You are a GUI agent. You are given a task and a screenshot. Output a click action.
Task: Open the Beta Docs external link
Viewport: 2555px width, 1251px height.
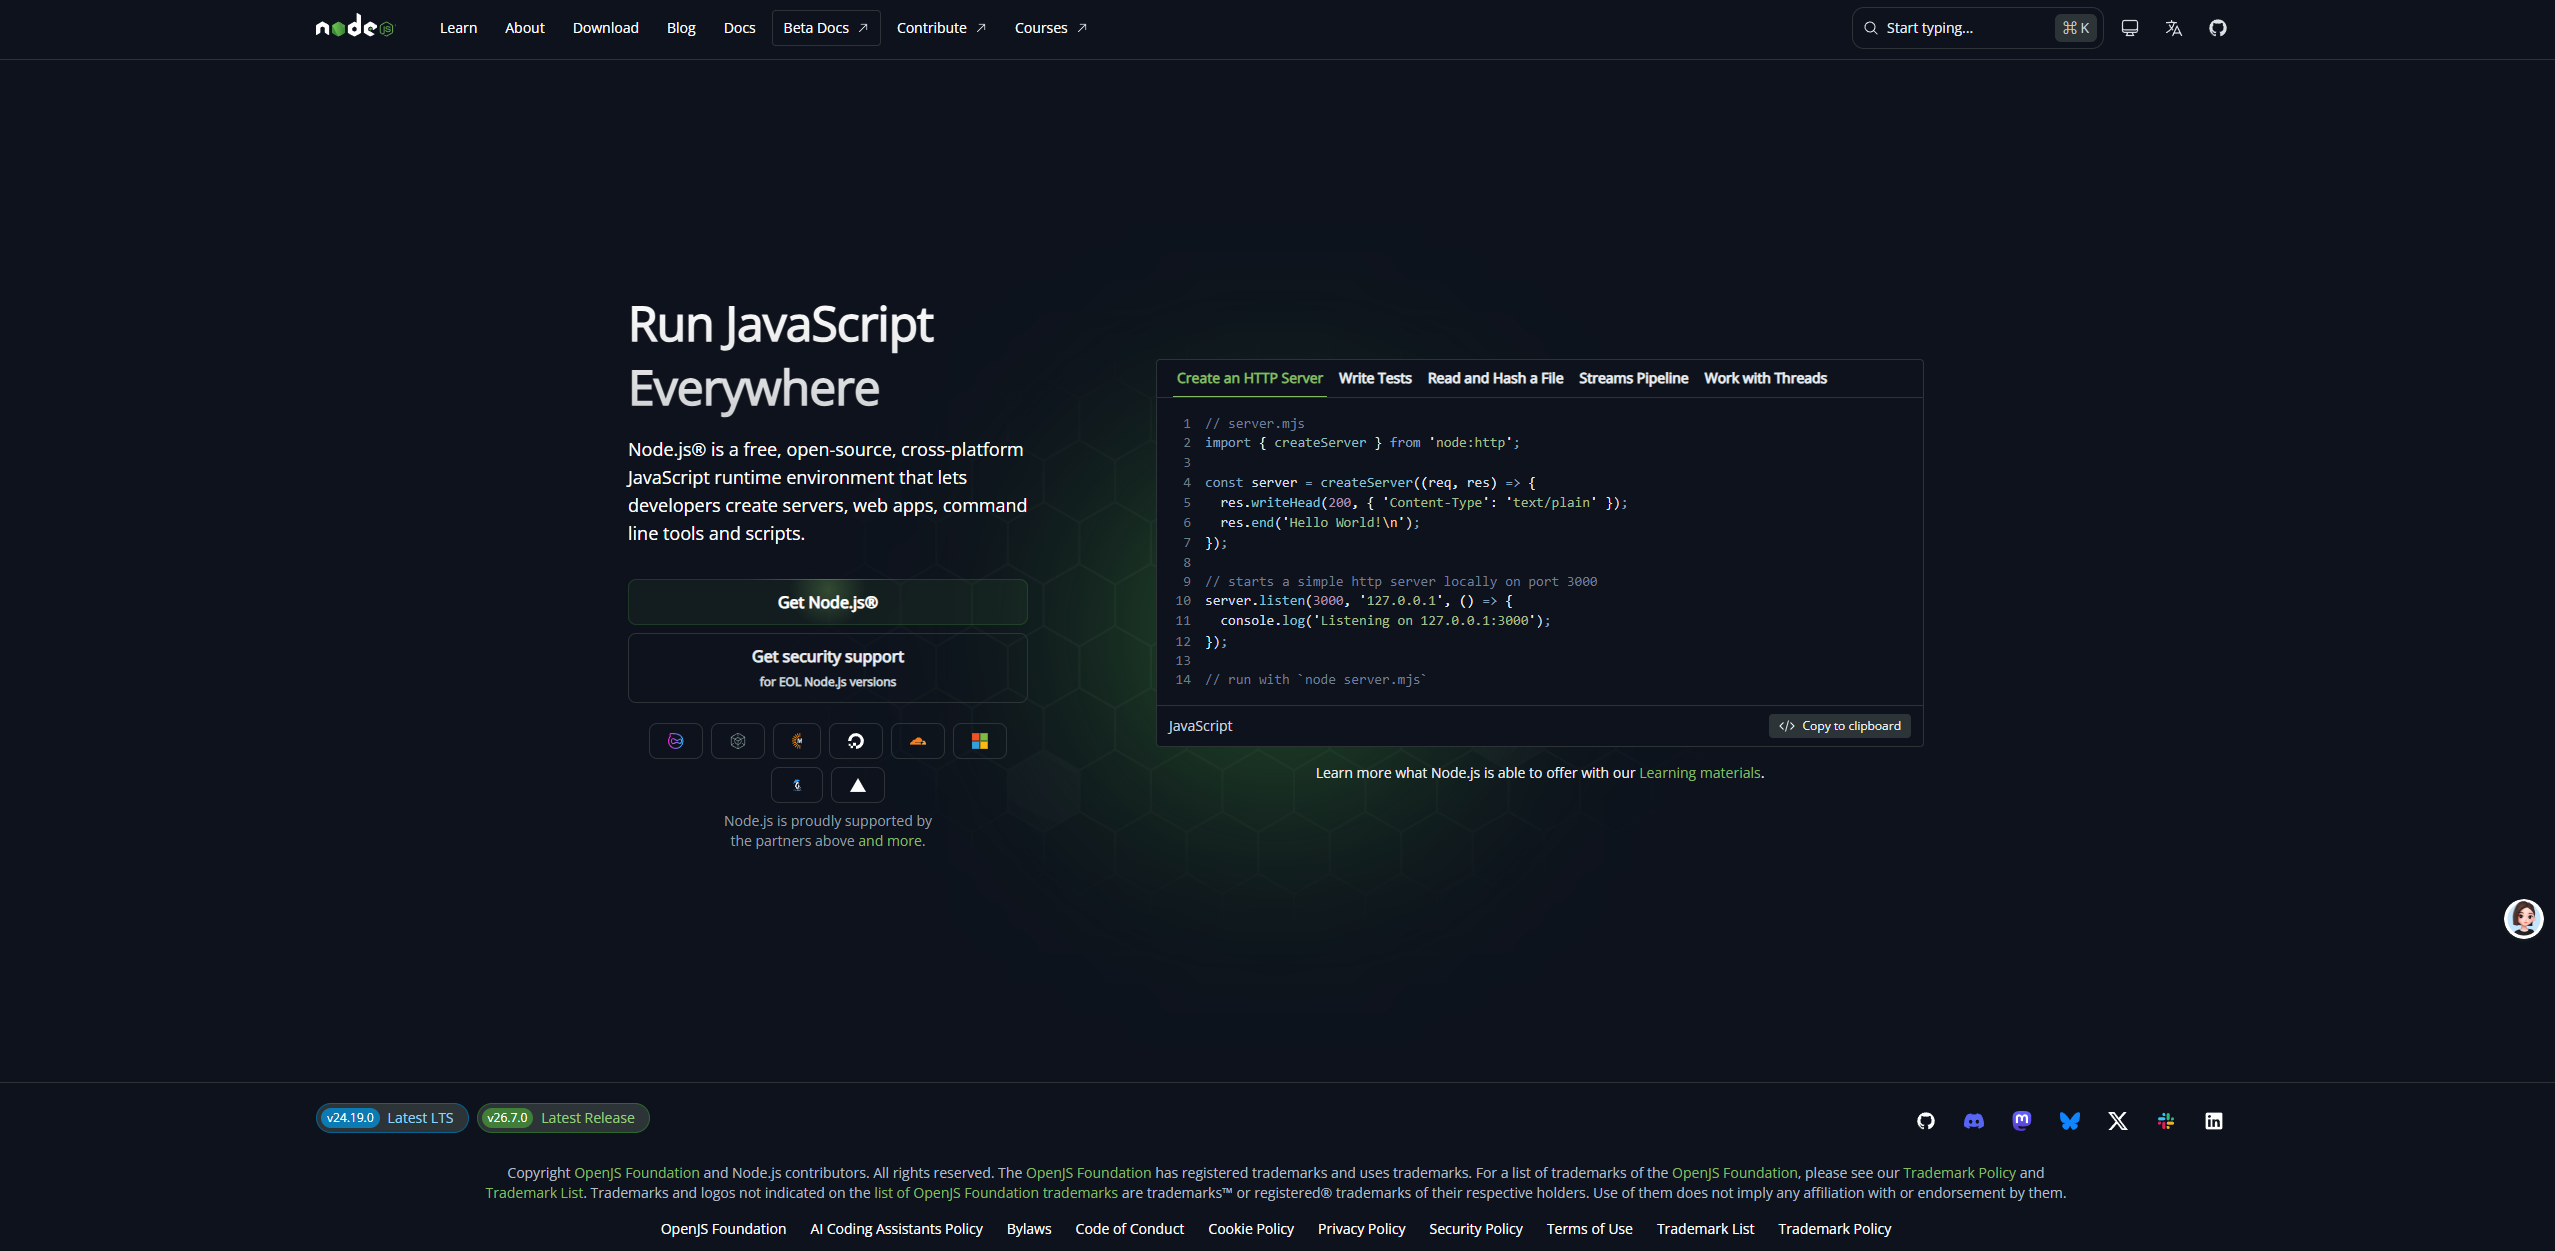826,28
